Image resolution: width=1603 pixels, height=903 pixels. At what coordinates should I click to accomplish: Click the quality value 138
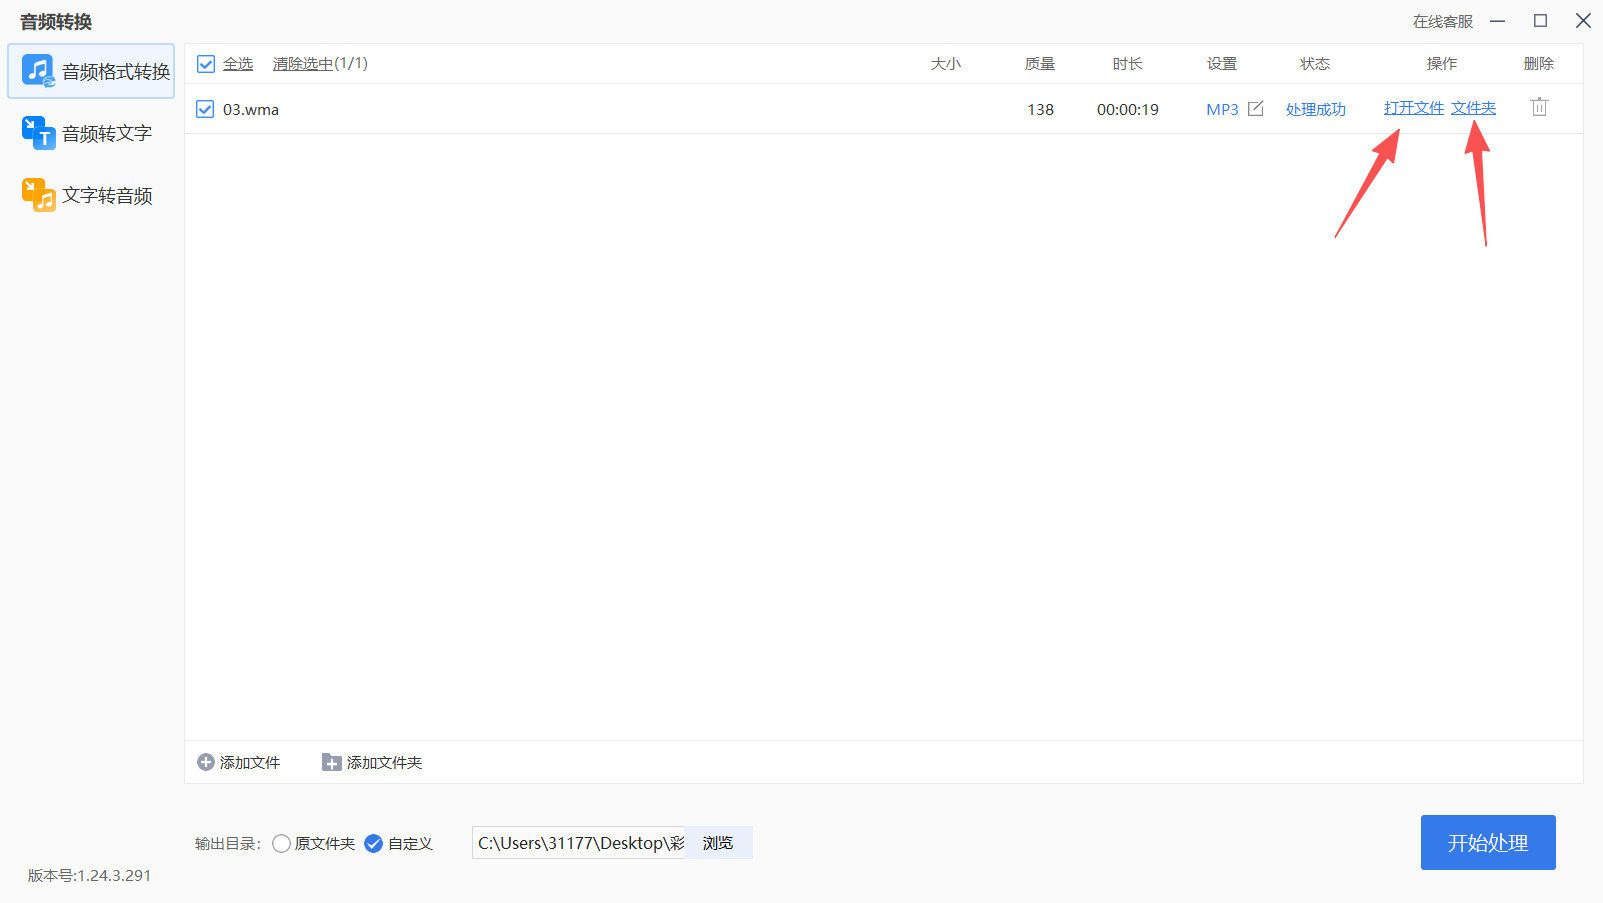1041,110
